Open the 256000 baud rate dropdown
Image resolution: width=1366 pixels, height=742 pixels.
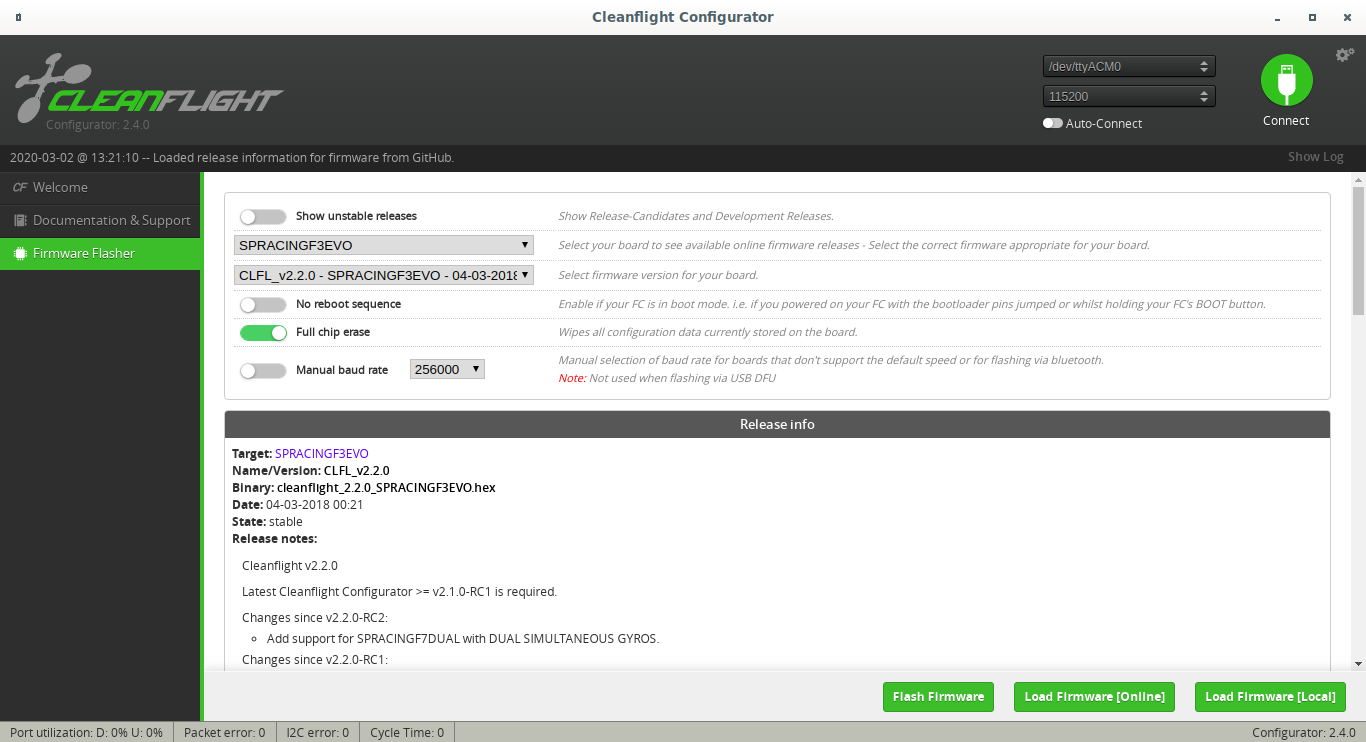click(x=447, y=370)
